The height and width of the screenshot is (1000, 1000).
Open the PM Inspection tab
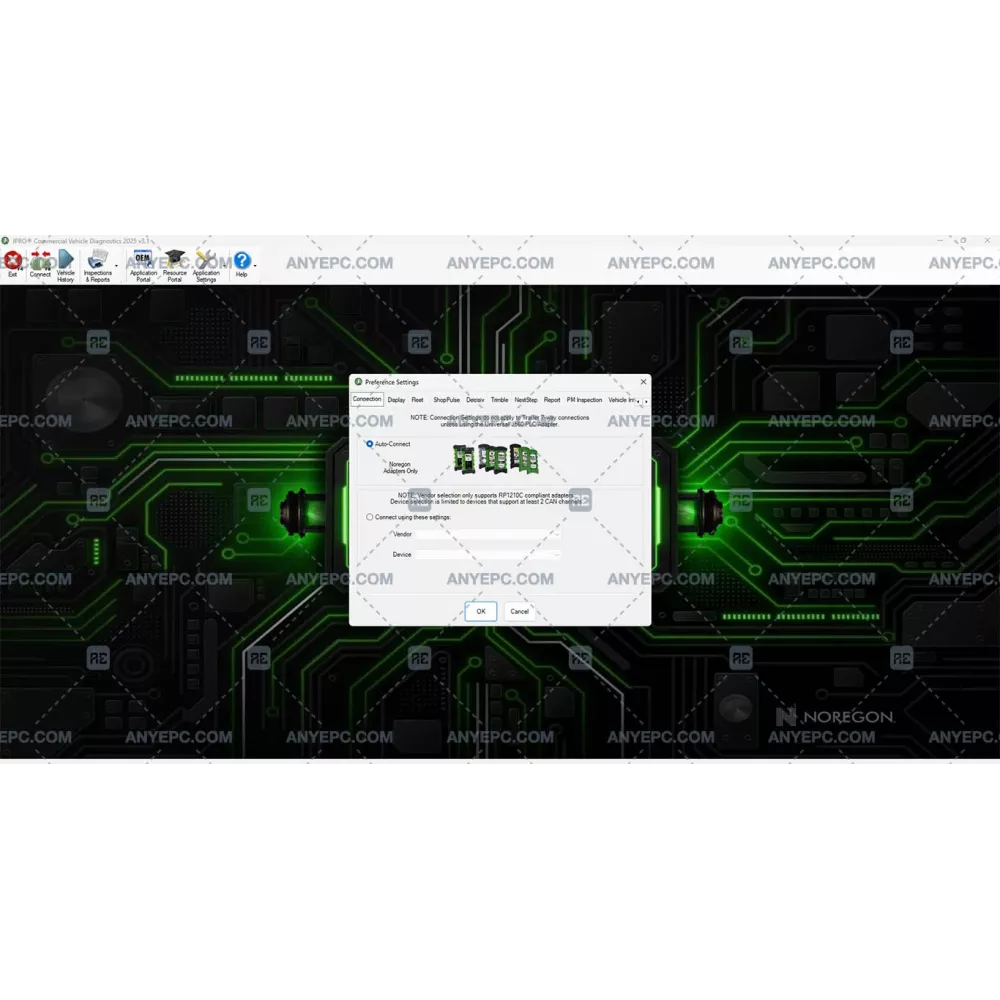pyautogui.click(x=584, y=400)
